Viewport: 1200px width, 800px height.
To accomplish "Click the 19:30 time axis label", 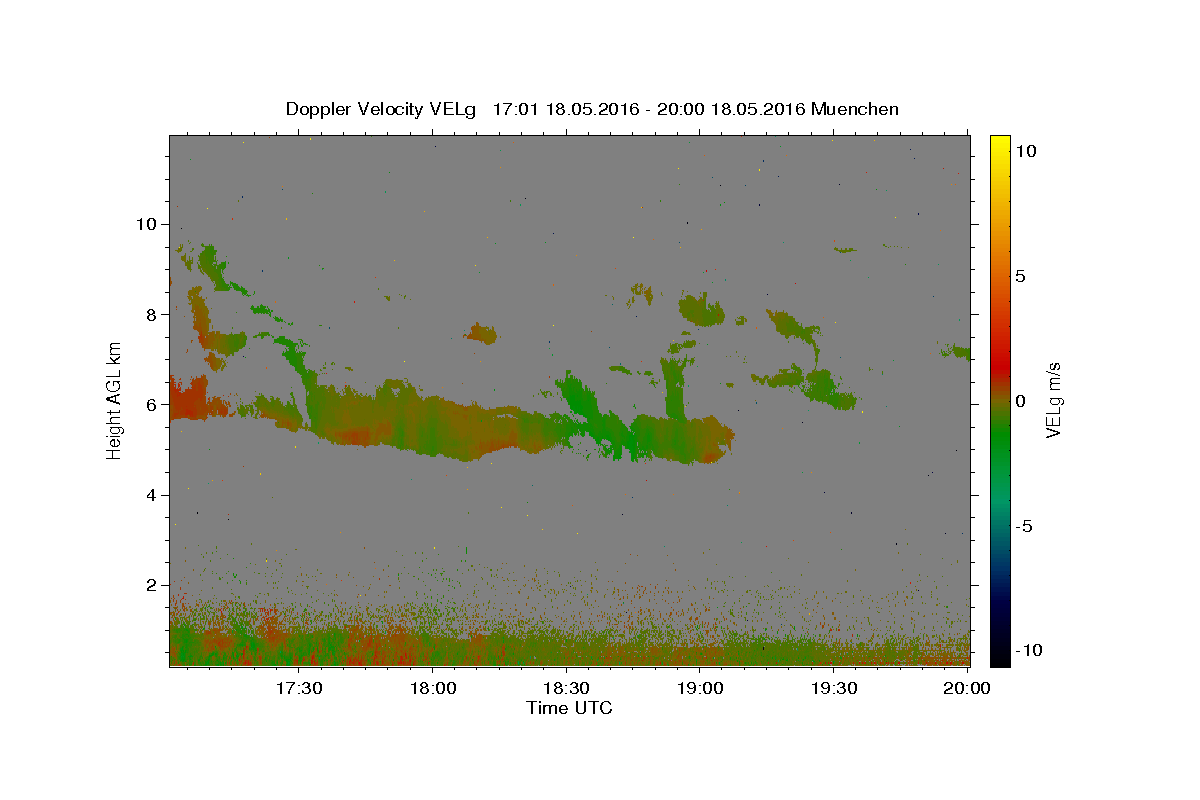I will [x=835, y=688].
